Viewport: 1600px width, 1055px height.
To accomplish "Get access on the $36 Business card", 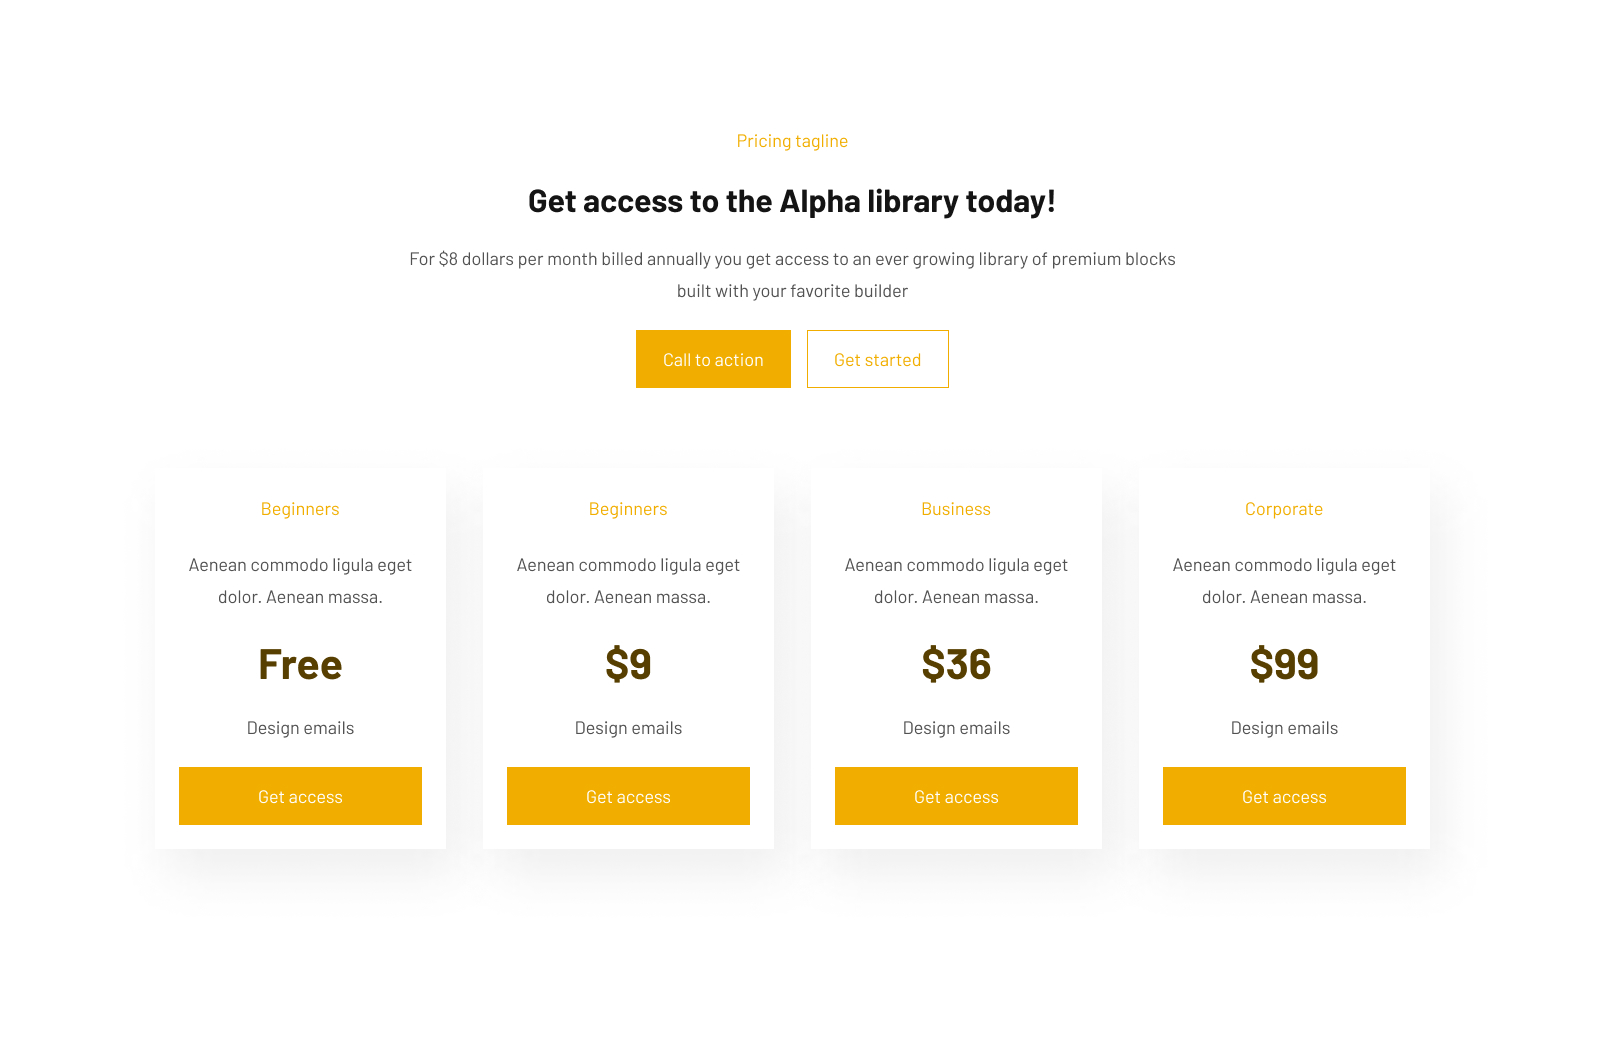I will point(956,796).
